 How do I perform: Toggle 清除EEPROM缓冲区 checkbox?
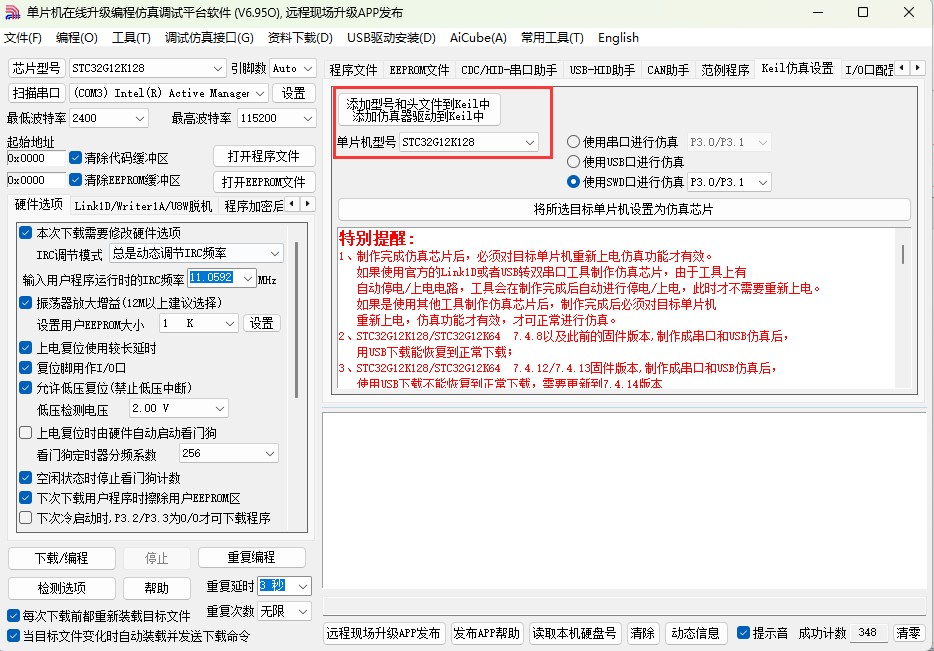coord(75,179)
